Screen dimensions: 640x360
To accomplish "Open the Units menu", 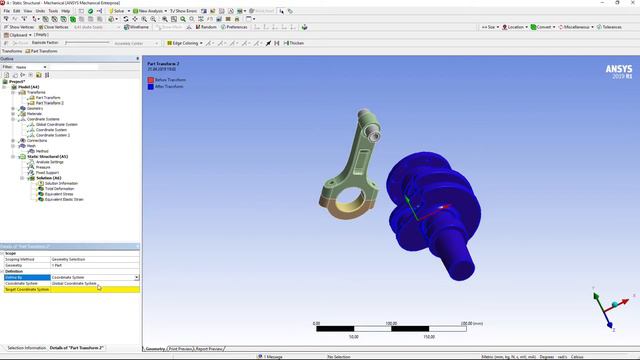I will pos(40,11).
